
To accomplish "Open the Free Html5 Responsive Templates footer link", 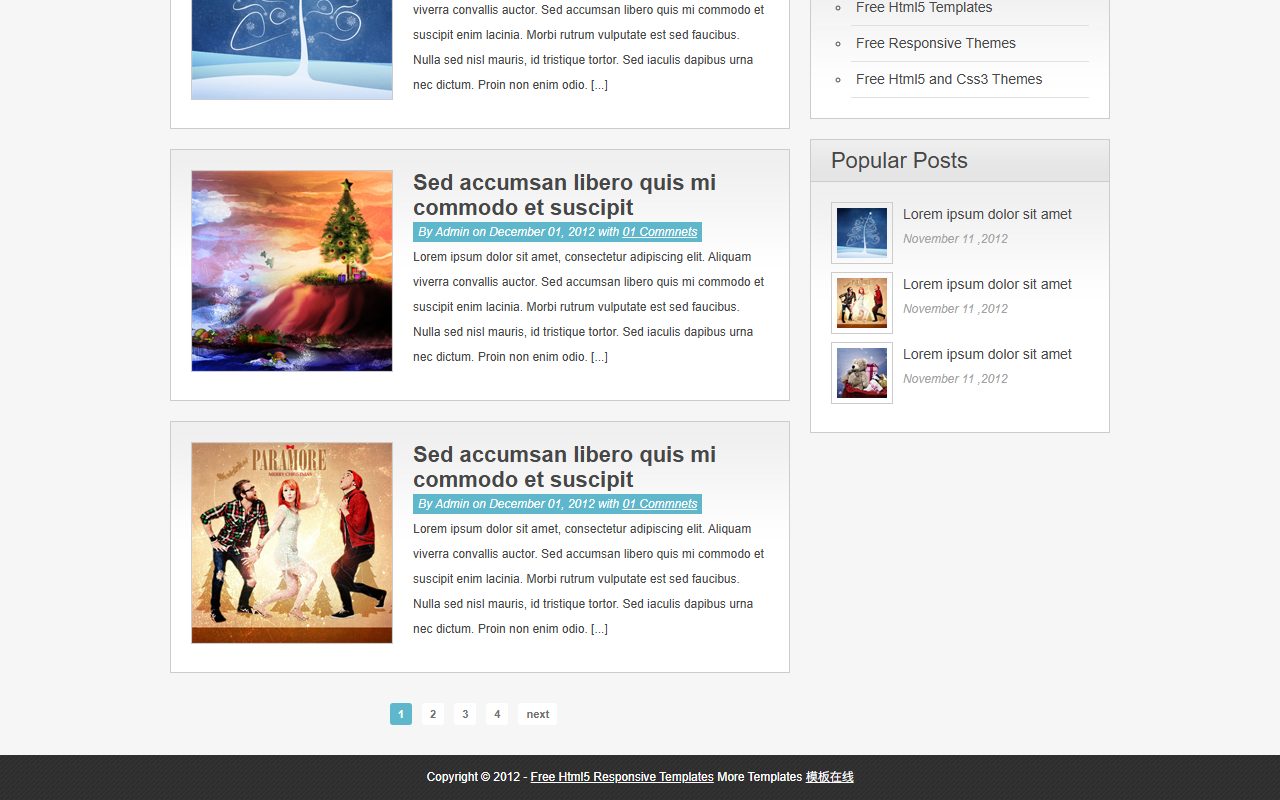I will pyautogui.click(x=622, y=777).
